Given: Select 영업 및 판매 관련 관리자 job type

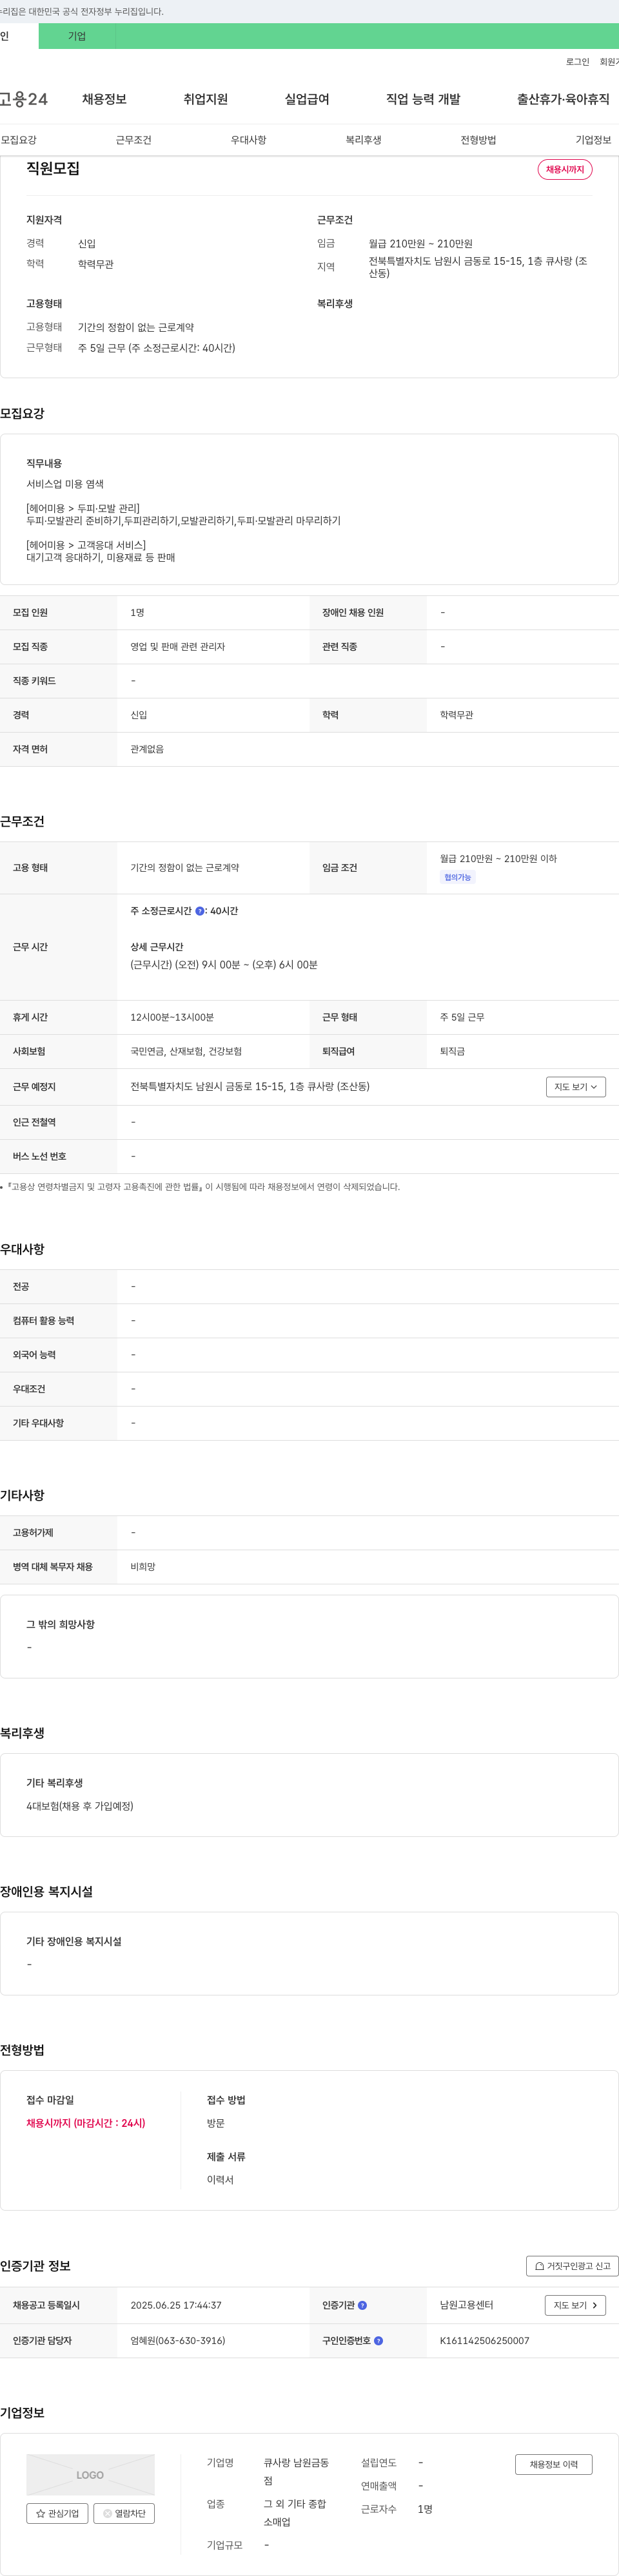Looking at the screenshot, I should coord(178,647).
